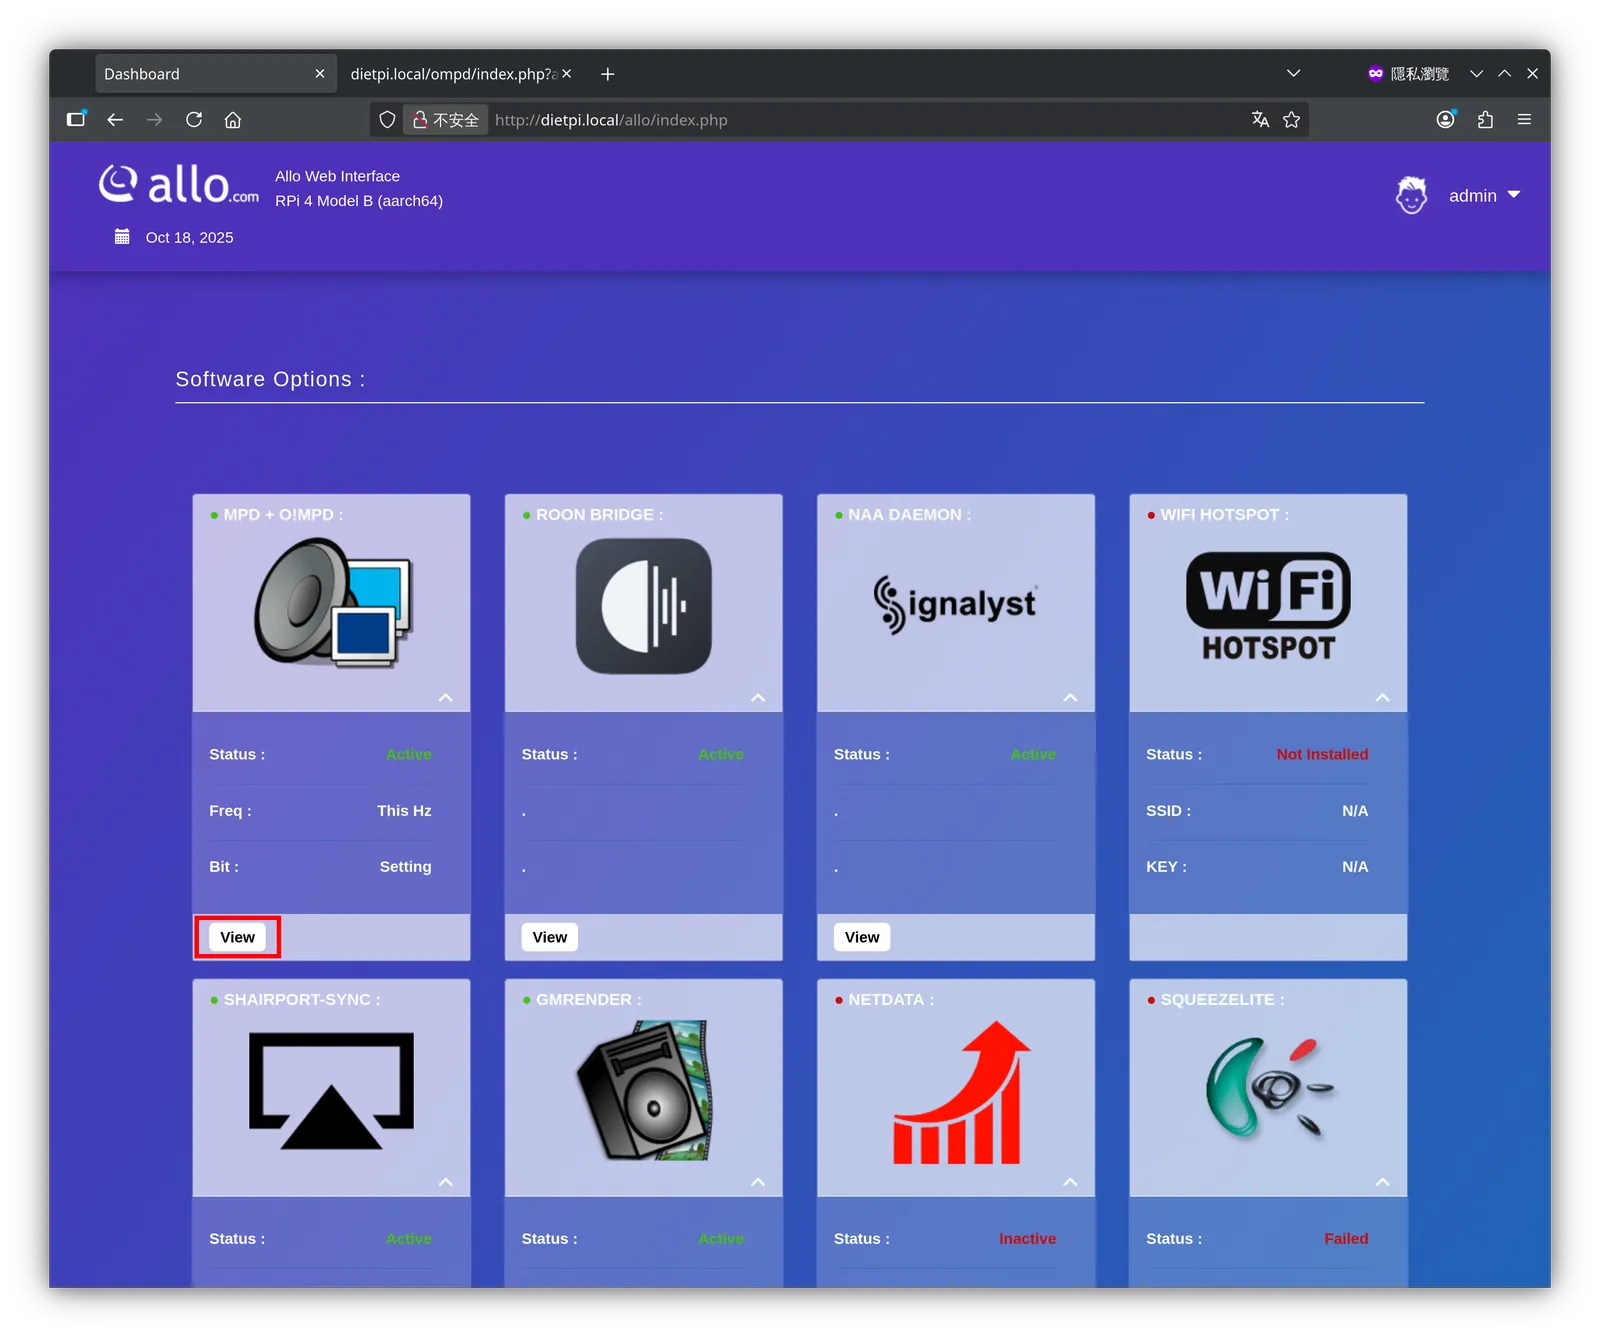Open the translate page icon in address bar

tap(1260, 120)
